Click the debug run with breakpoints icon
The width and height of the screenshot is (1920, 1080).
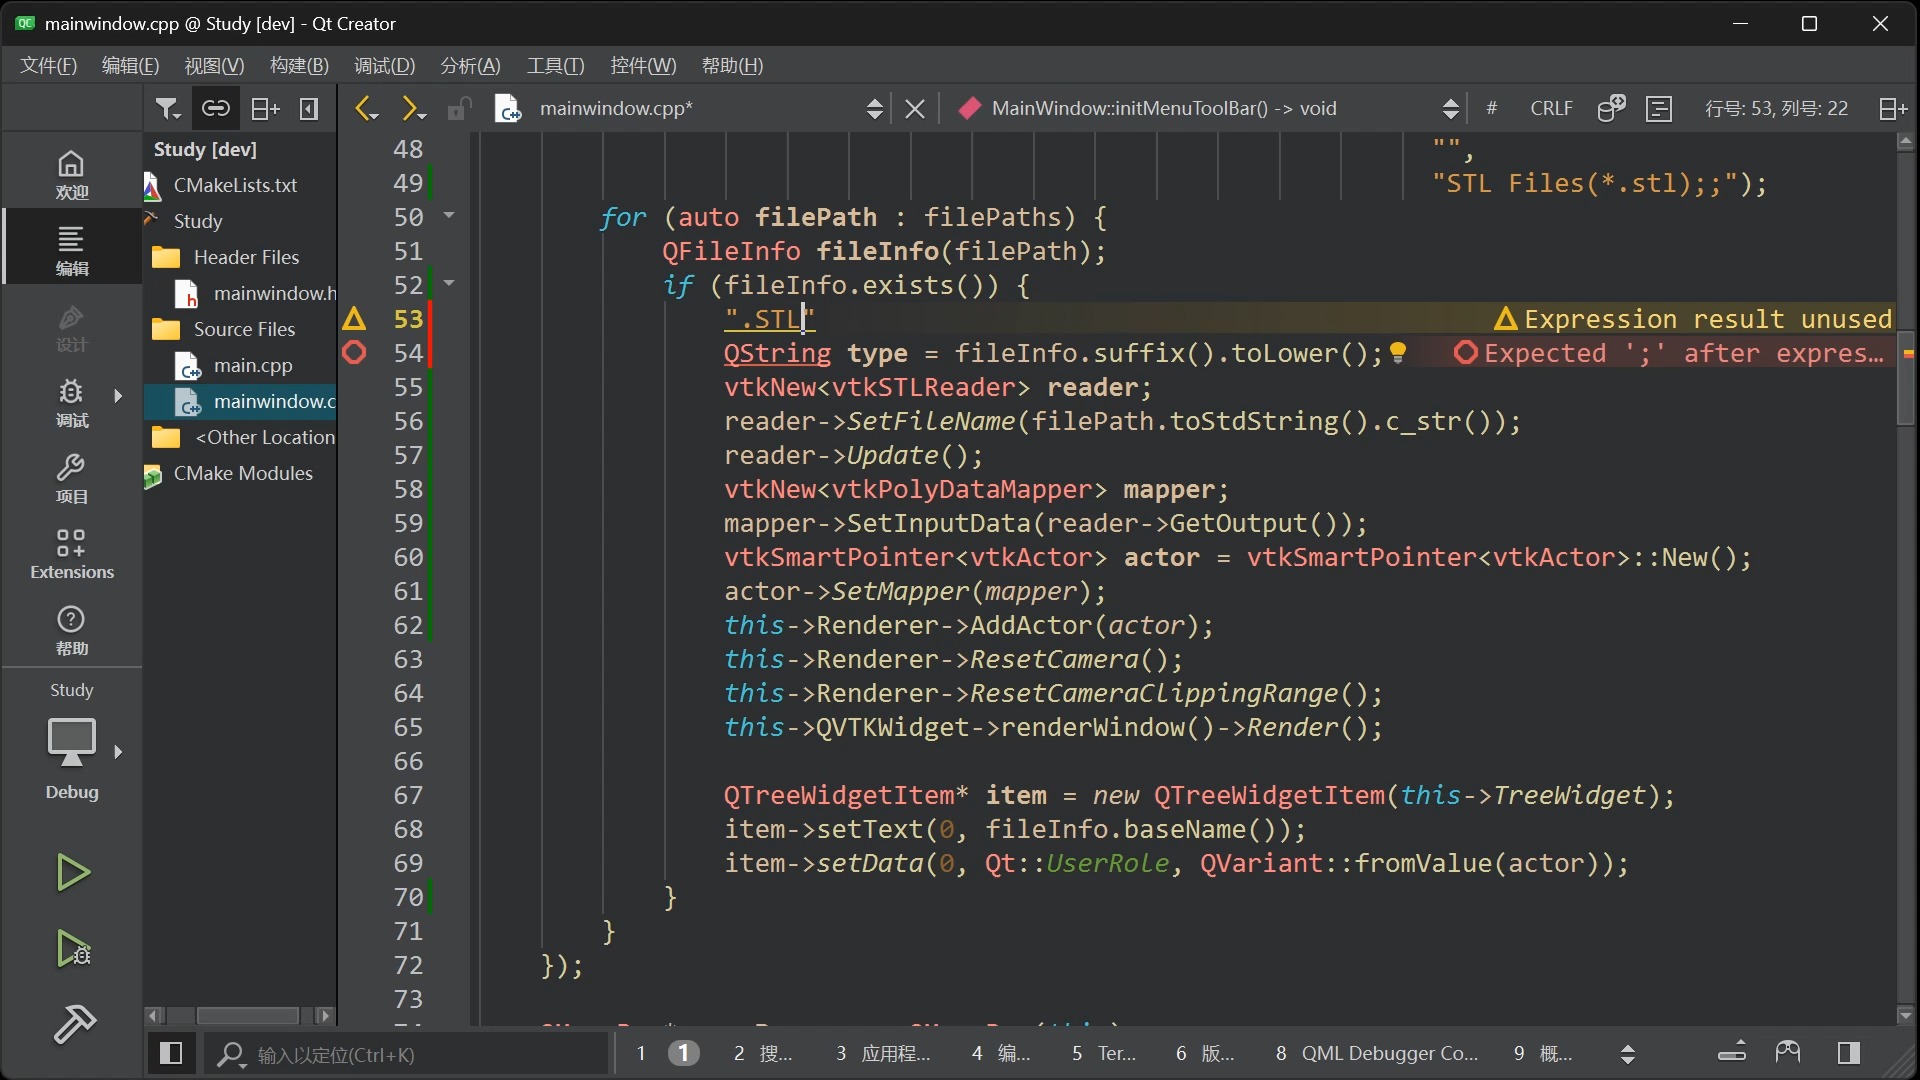click(x=73, y=948)
